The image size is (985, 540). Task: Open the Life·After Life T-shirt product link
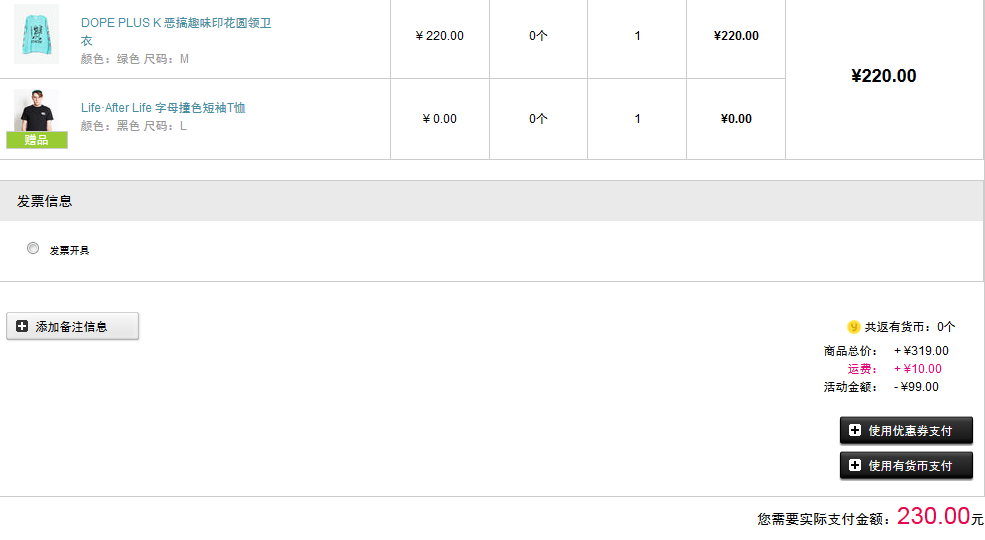(x=163, y=108)
